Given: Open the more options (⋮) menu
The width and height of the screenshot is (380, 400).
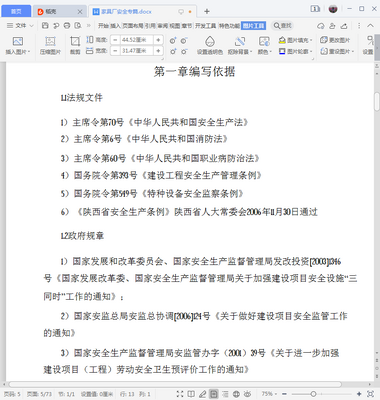Looking at the screenshot, I should 359,26.
